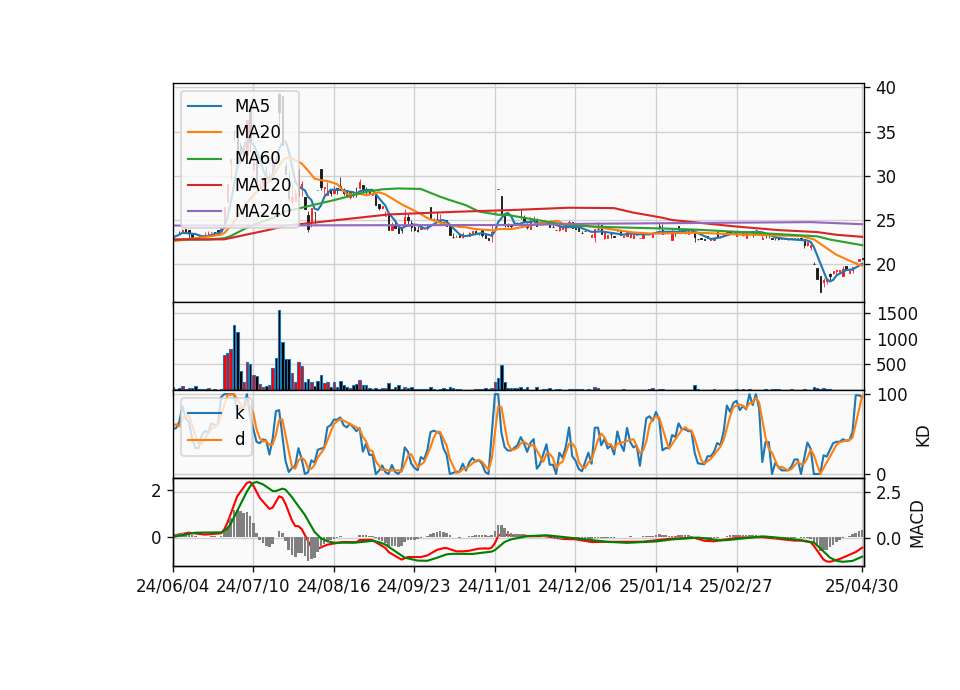Viewport: 960px width, 690px height.
Task: Click the MACD axis label
Action: [x=917, y=524]
